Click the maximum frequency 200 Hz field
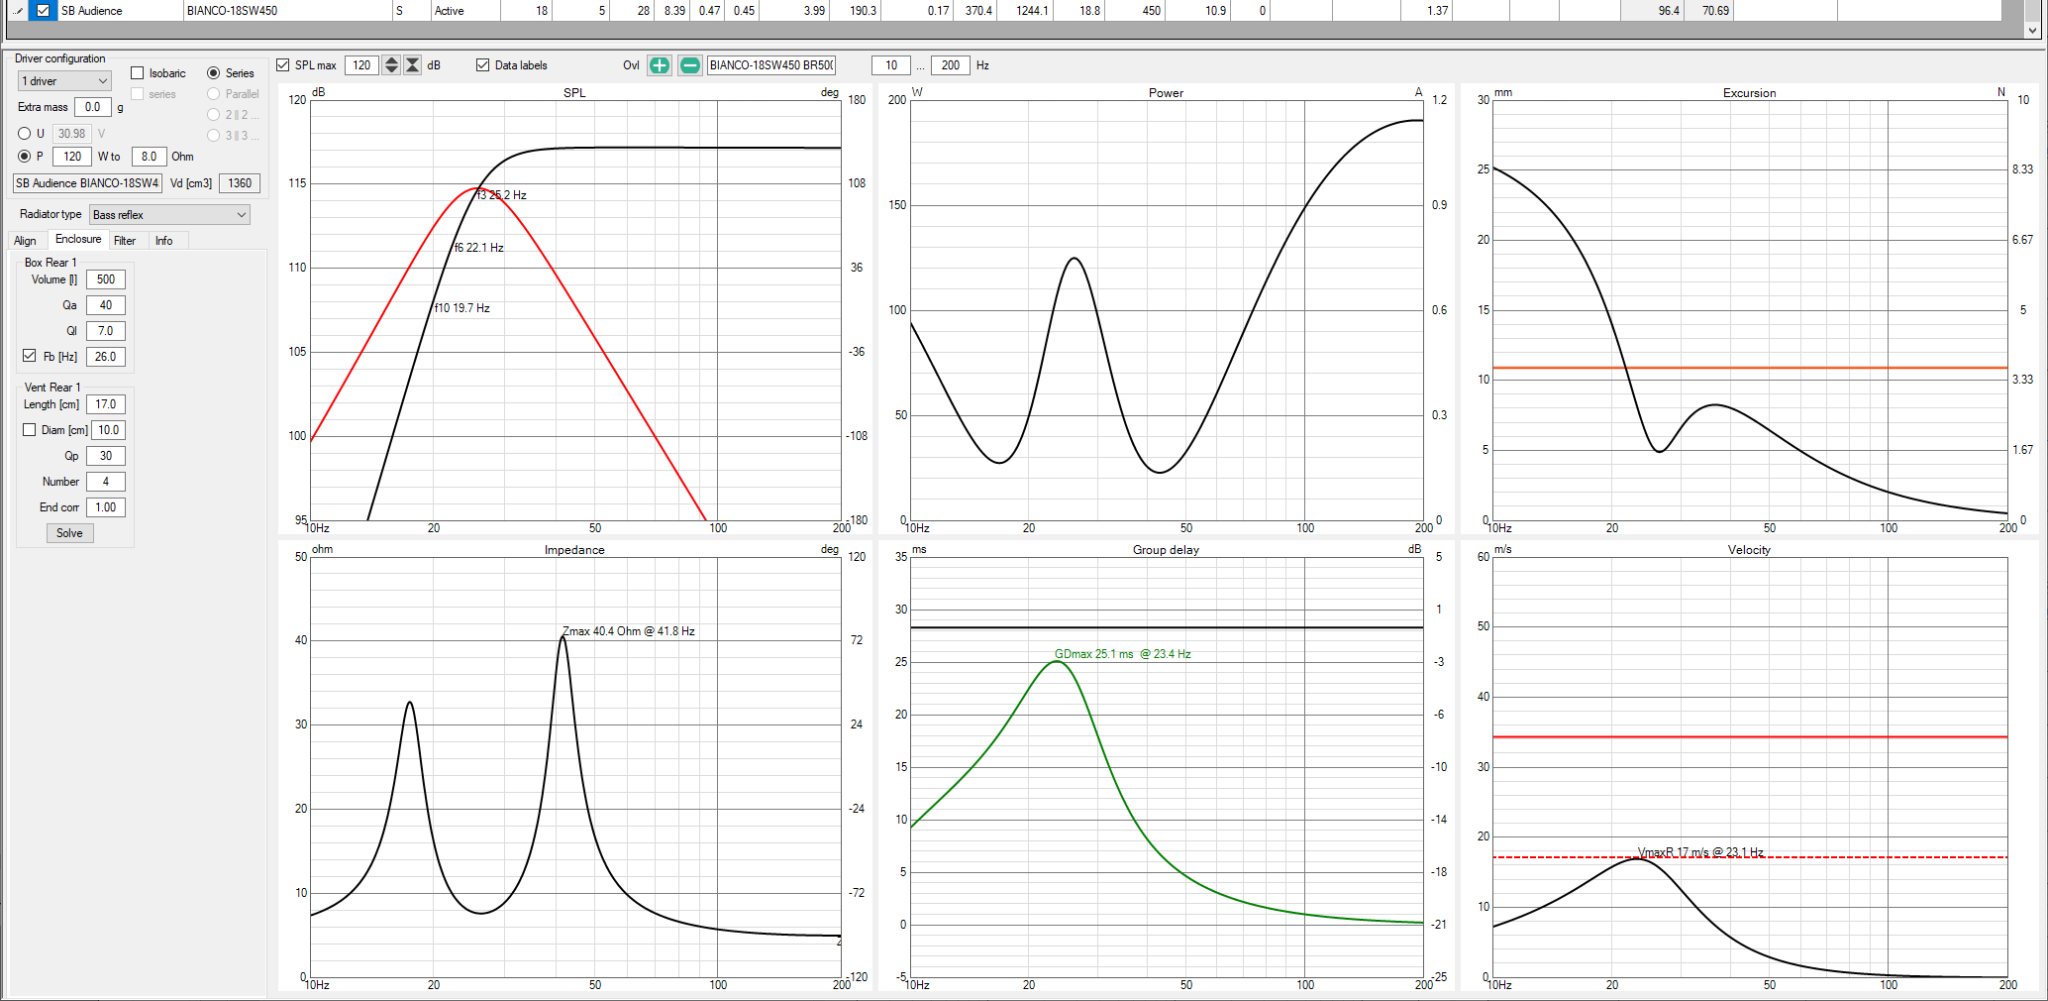 pyautogui.click(x=950, y=65)
